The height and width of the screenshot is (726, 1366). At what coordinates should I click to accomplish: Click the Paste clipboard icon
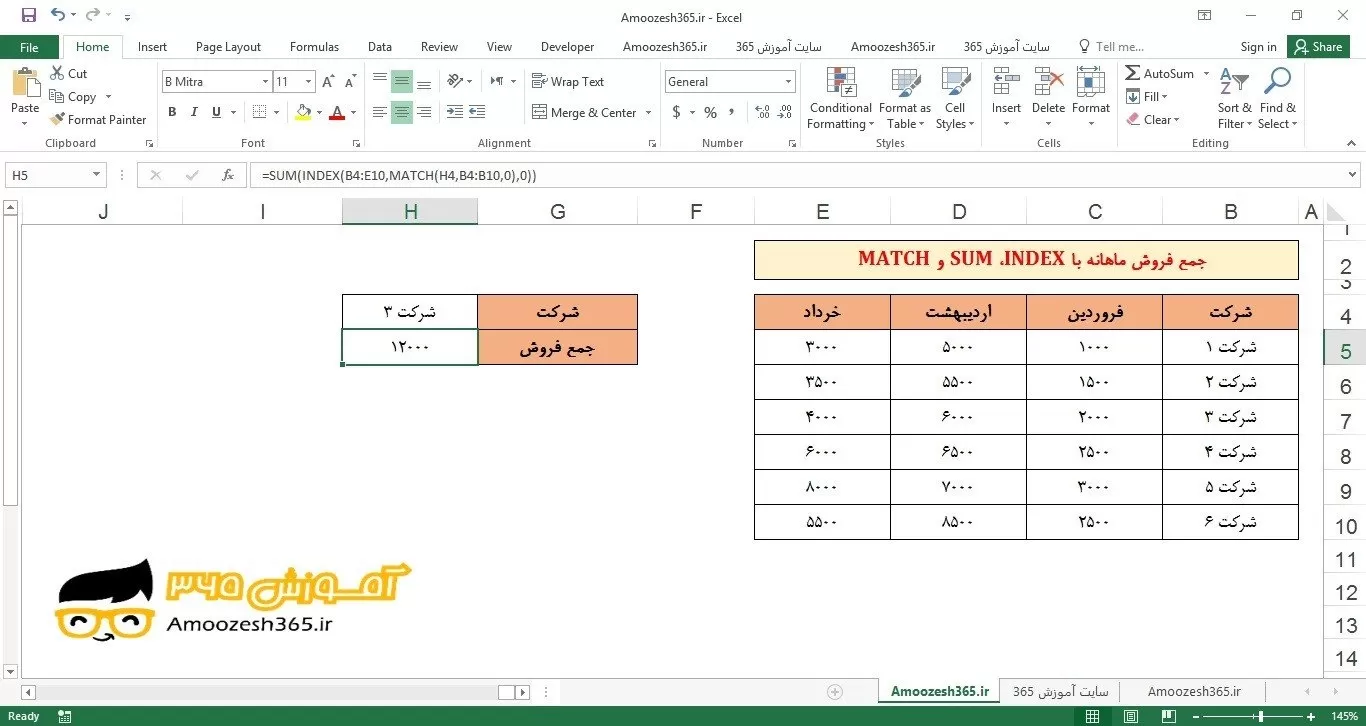click(25, 84)
